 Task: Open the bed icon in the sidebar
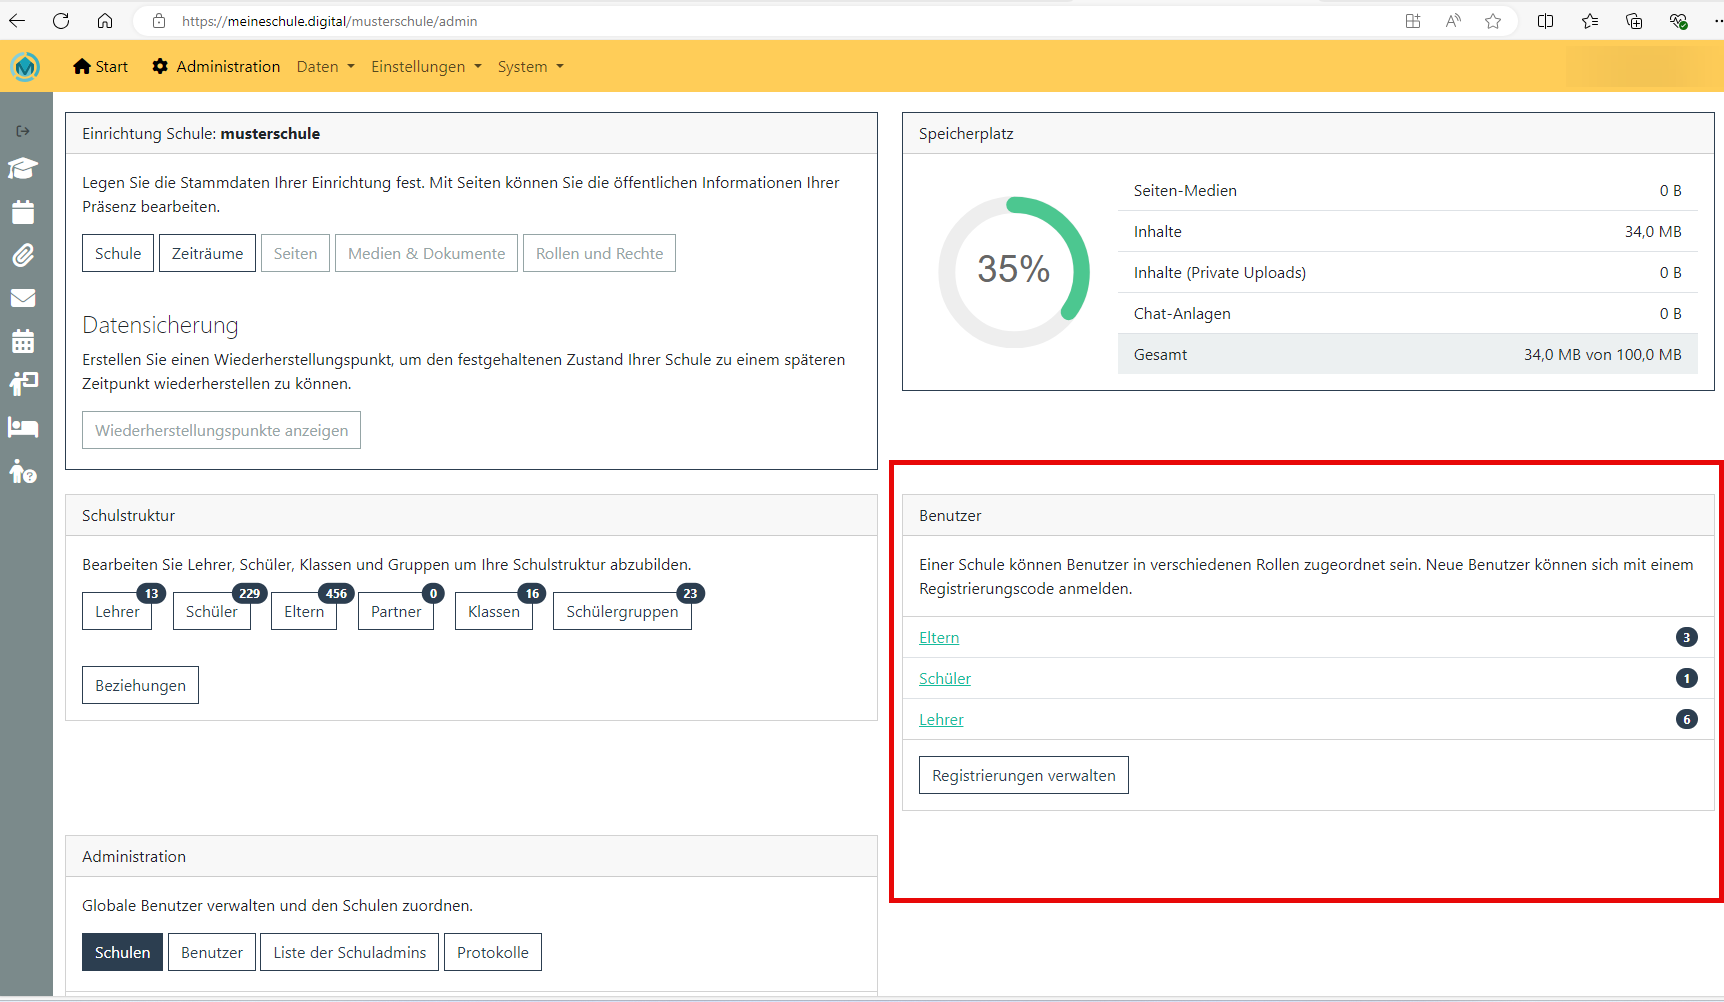click(23, 427)
